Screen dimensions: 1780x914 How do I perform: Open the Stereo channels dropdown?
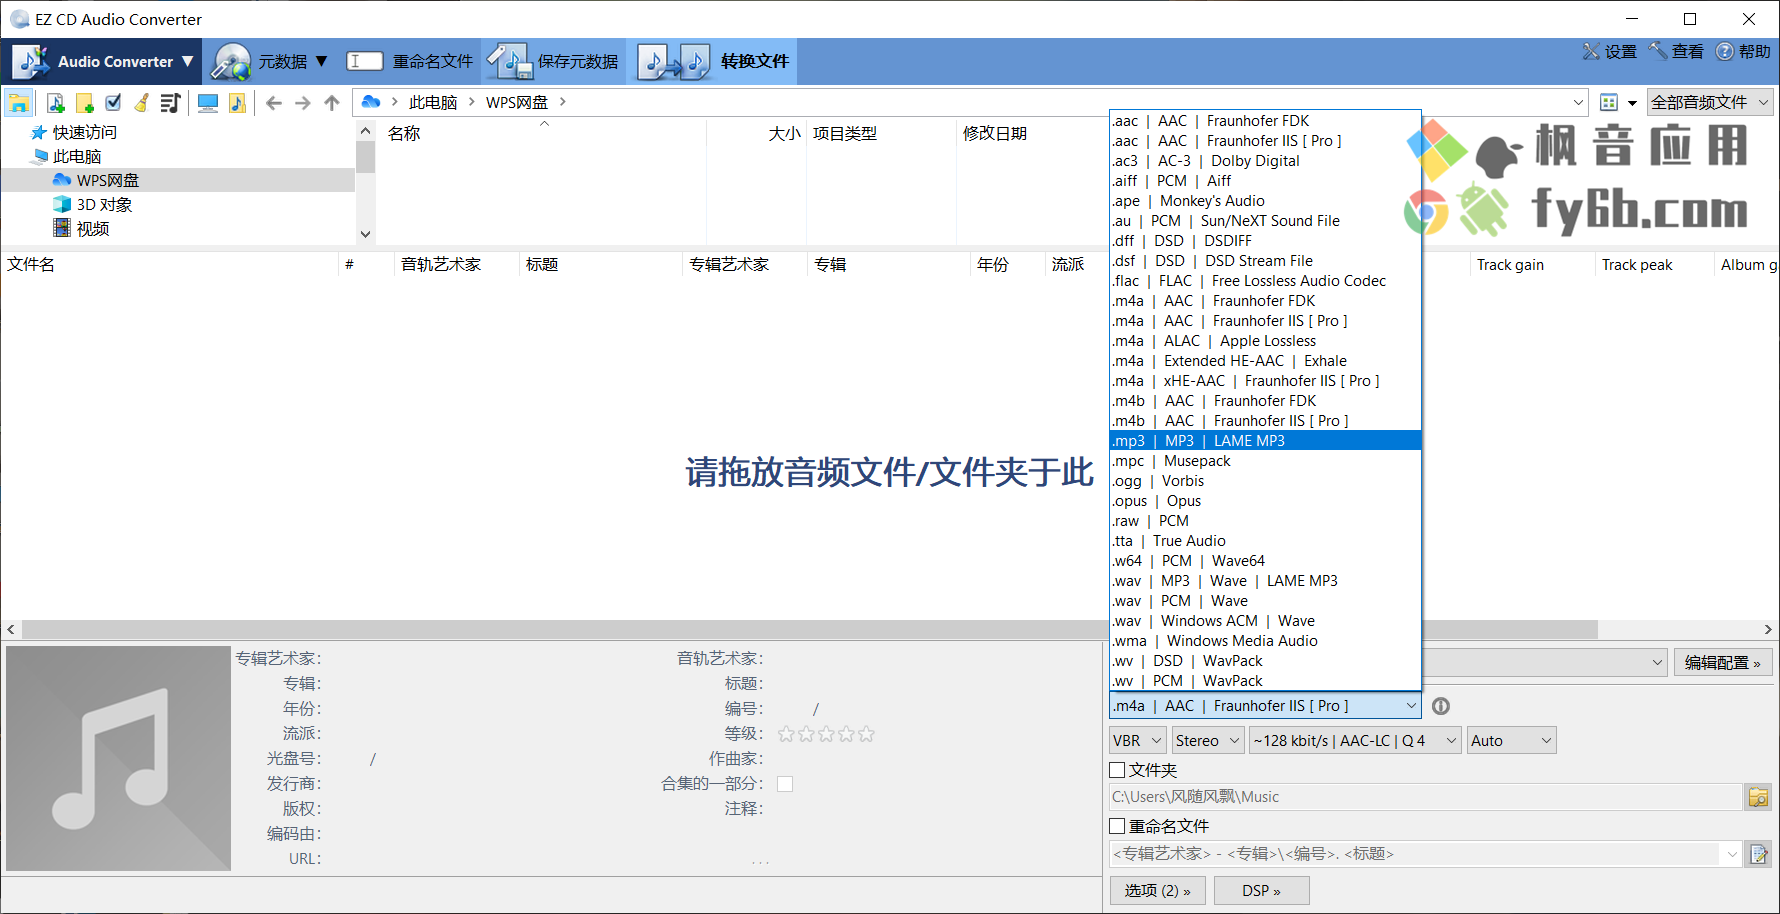[1208, 741]
